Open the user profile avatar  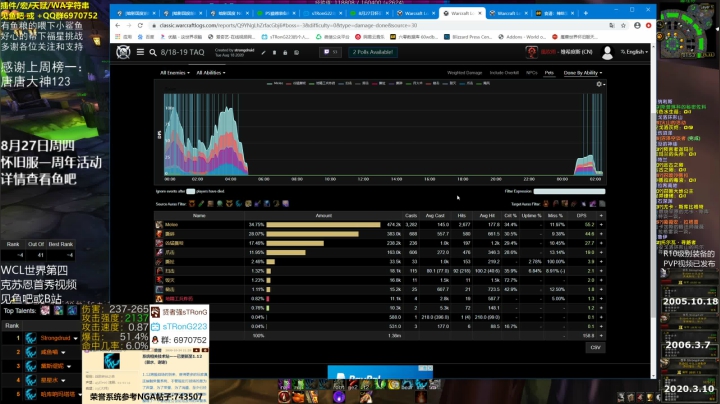[607, 53]
